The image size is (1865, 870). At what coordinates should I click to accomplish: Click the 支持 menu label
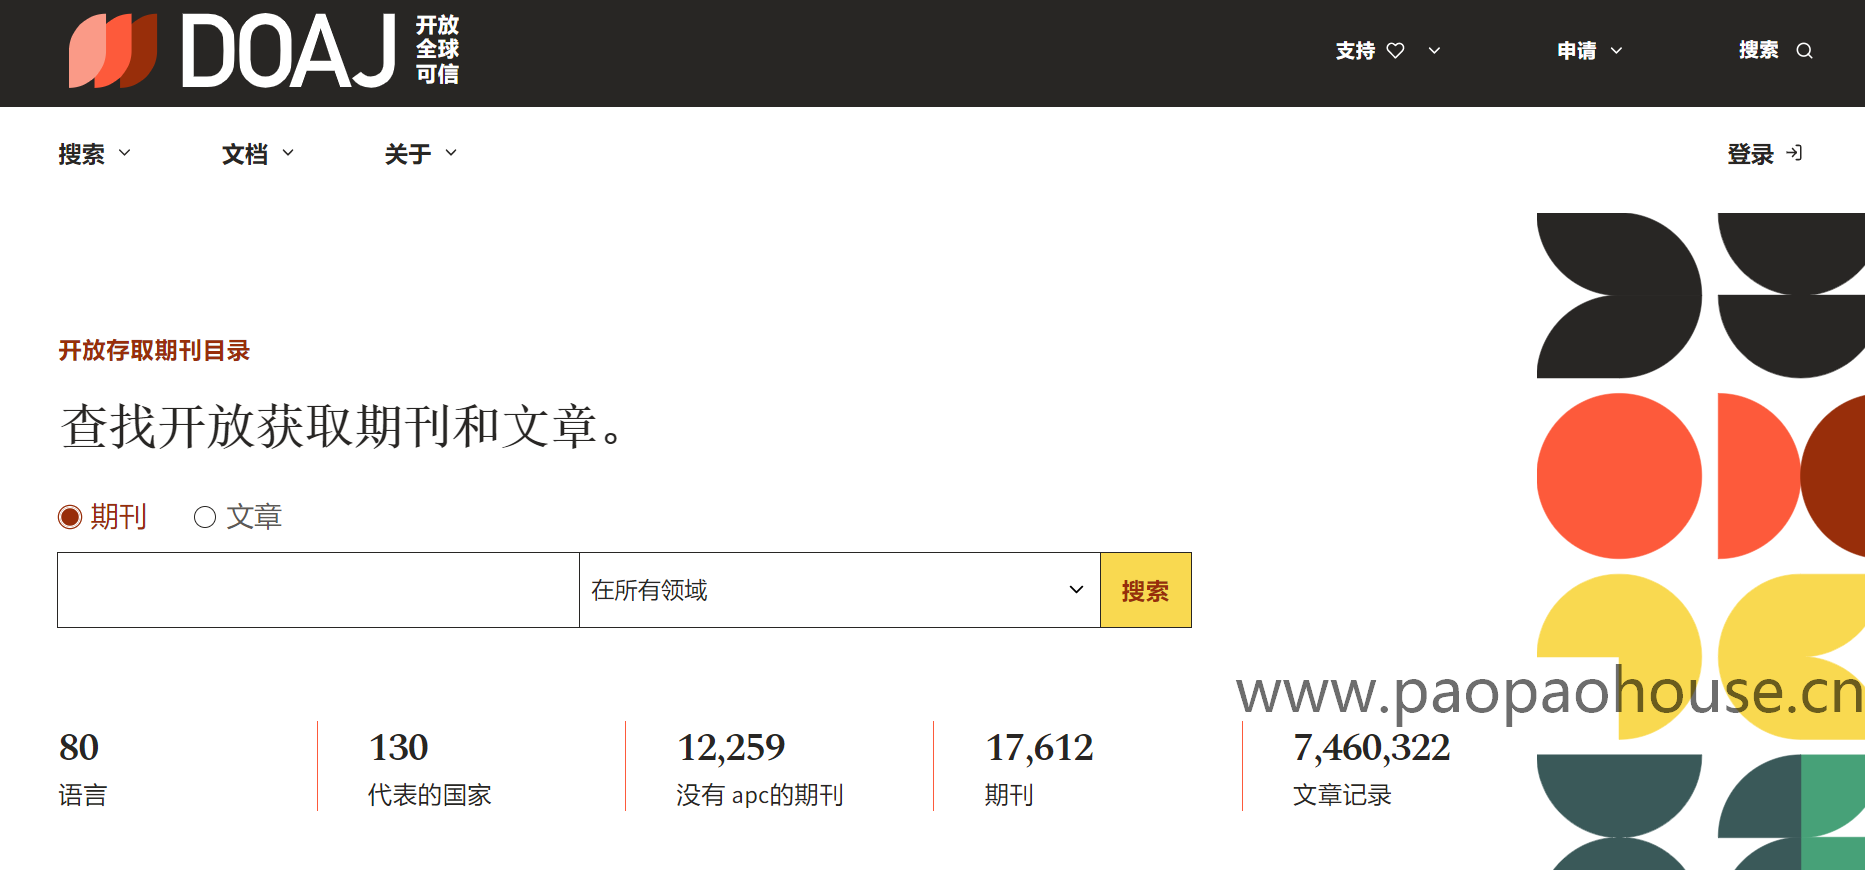(x=1355, y=50)
